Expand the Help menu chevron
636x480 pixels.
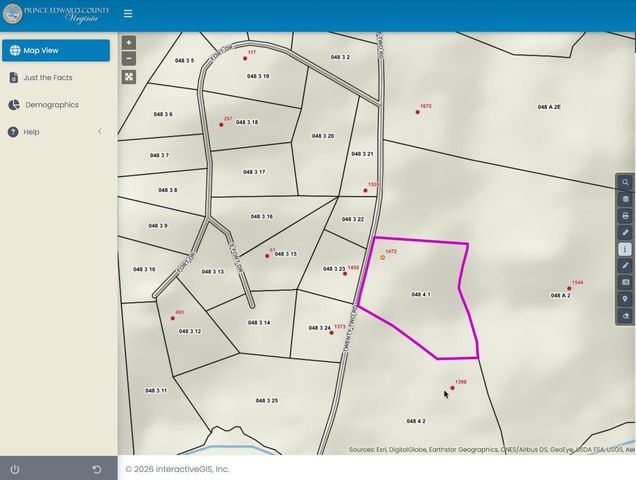click(99, 132)
